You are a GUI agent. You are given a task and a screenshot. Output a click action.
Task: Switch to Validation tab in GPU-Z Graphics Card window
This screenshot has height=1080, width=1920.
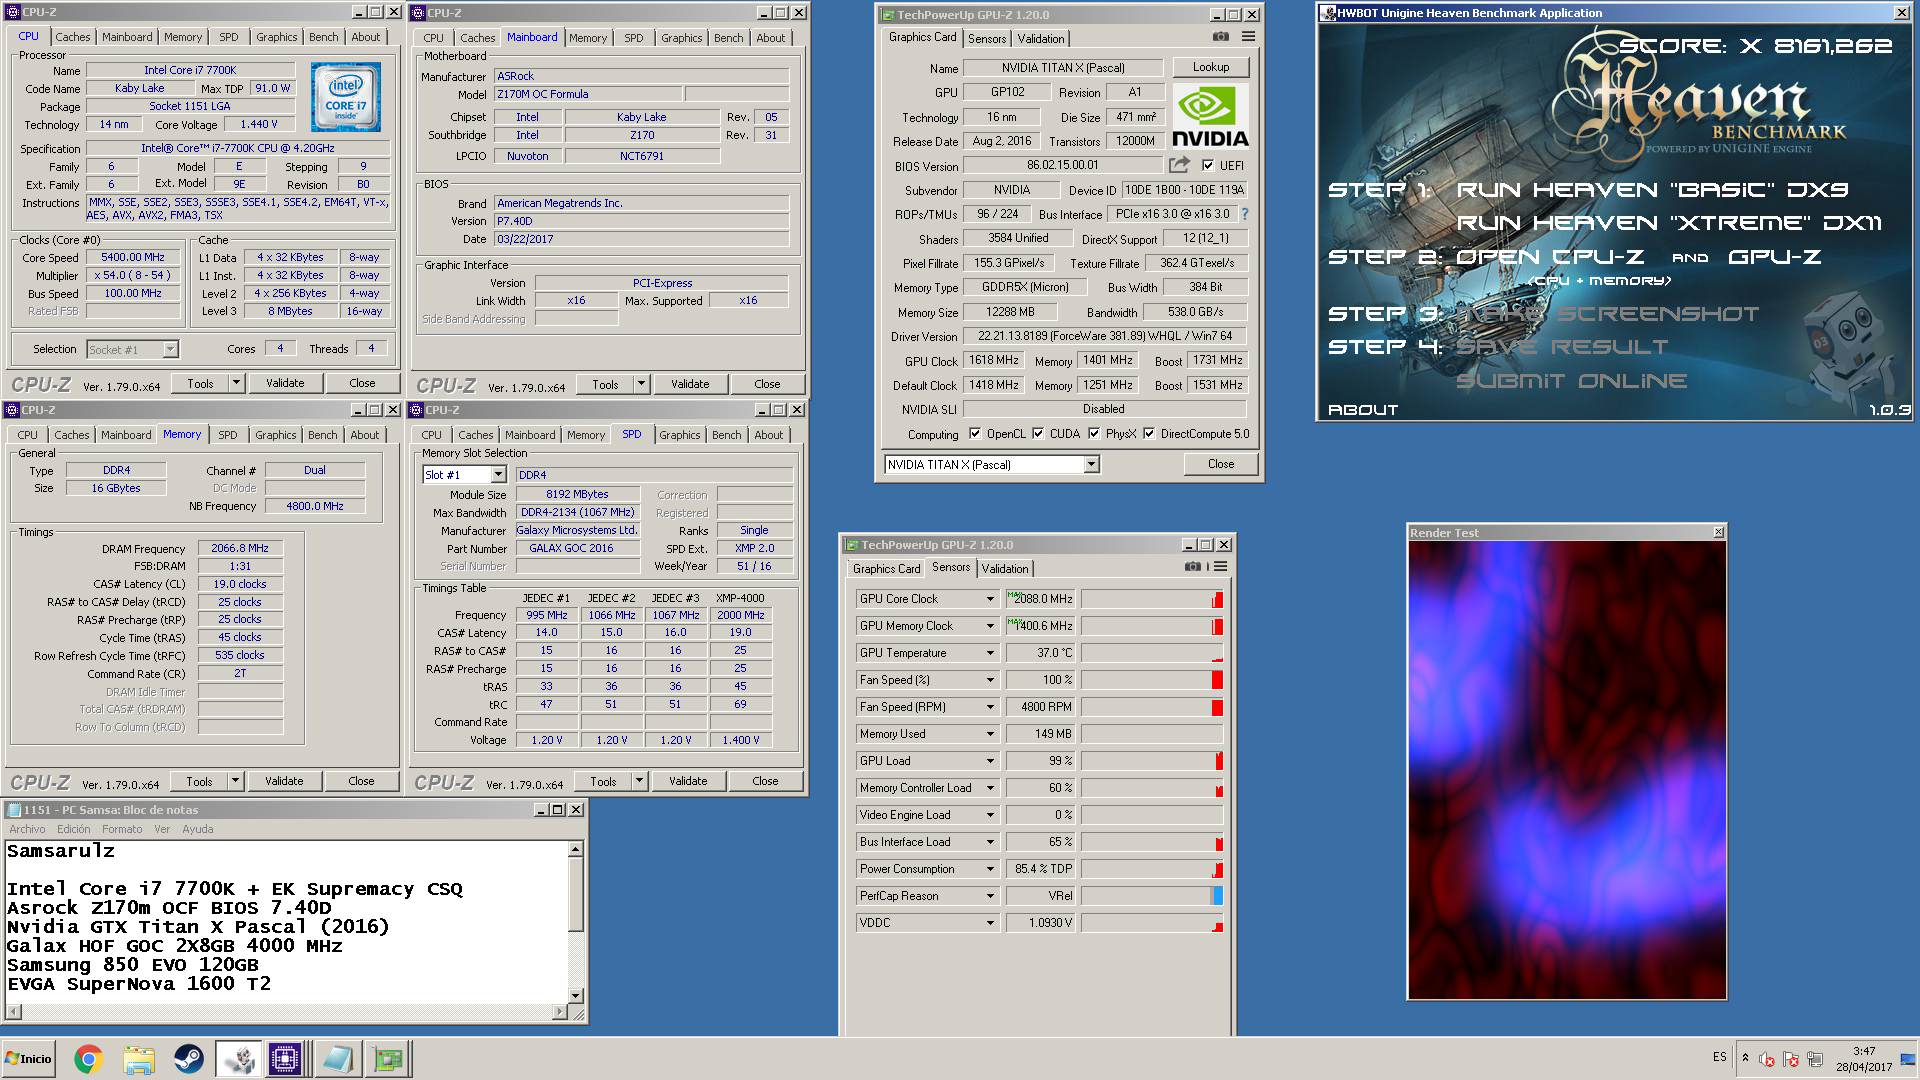pyautogui.click(x=1041, y=39)
